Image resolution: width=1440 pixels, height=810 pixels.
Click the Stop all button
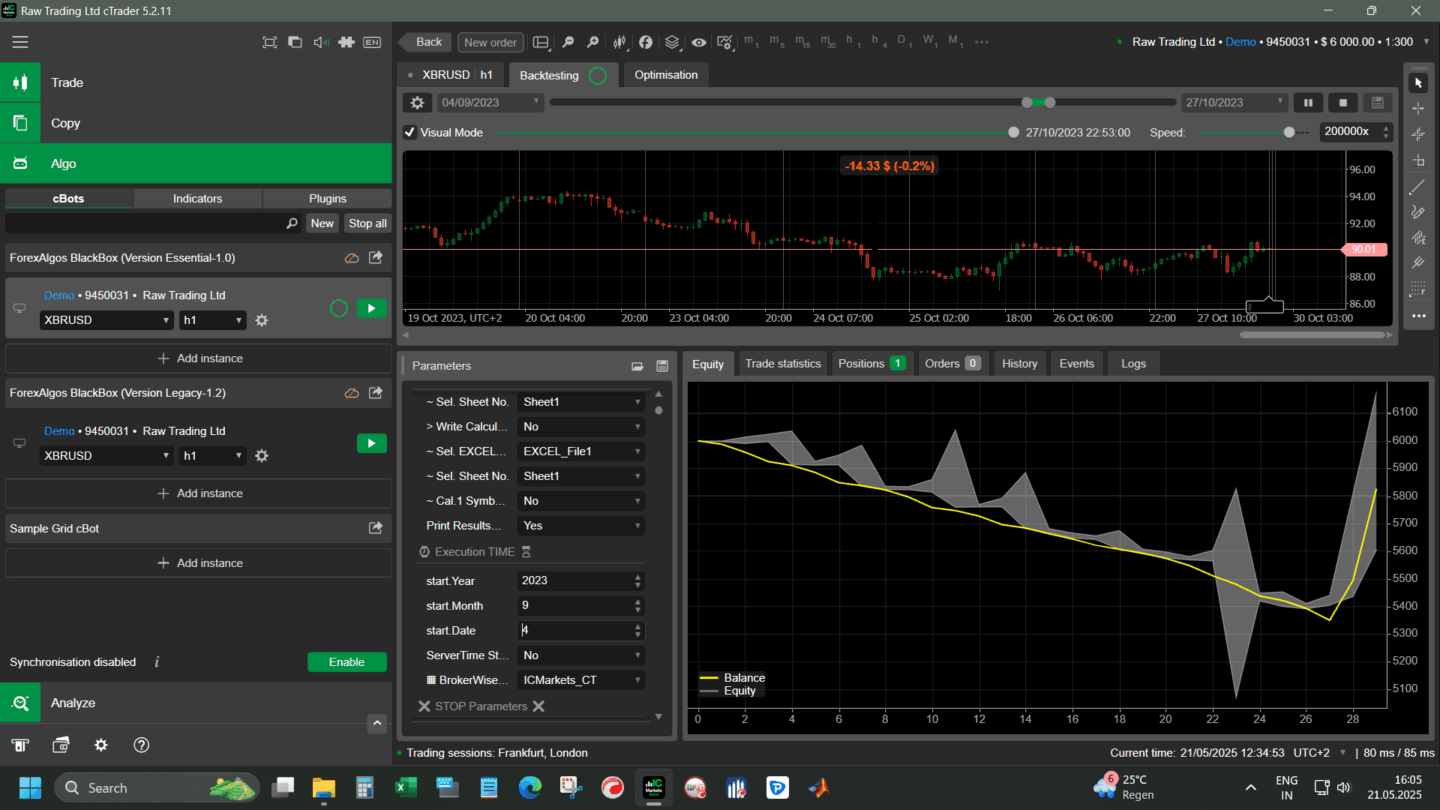click(x=367, y=224)
